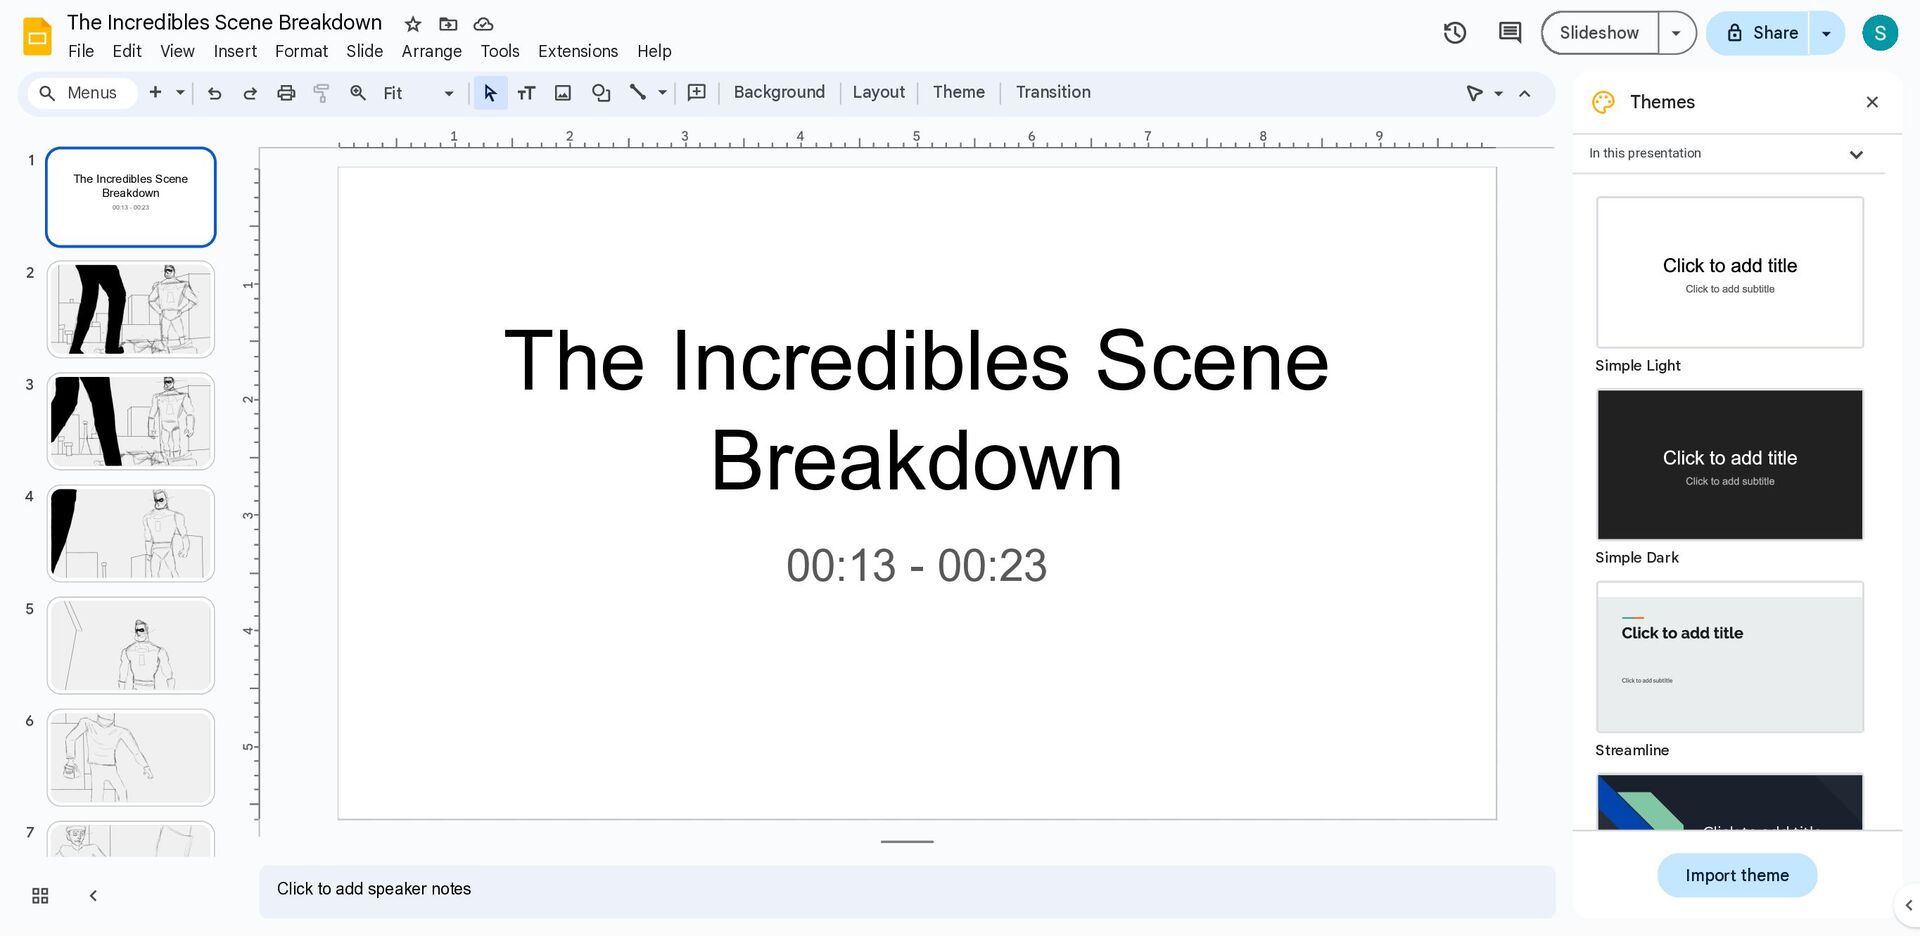Choose the Select cursor tool
Viewport: 1920px width, 936px height.
click(x=490, y=93)
